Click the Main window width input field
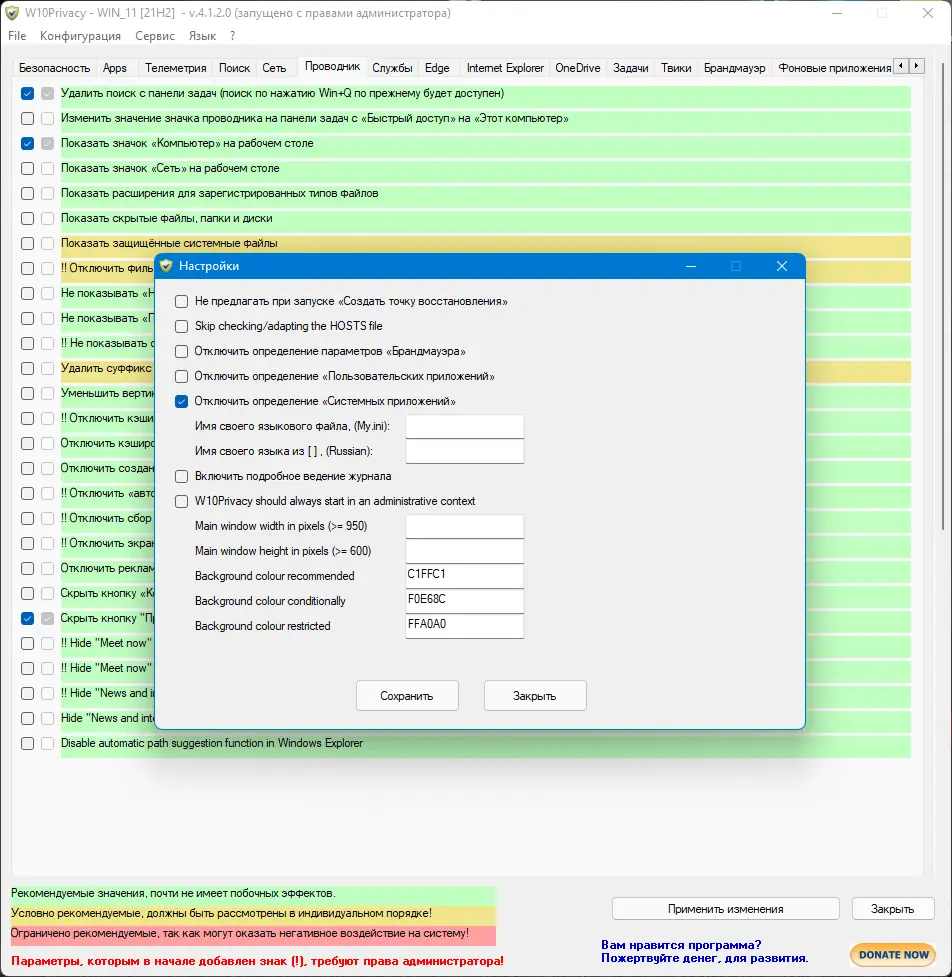952x977 pixels. (x=465, y=526)
